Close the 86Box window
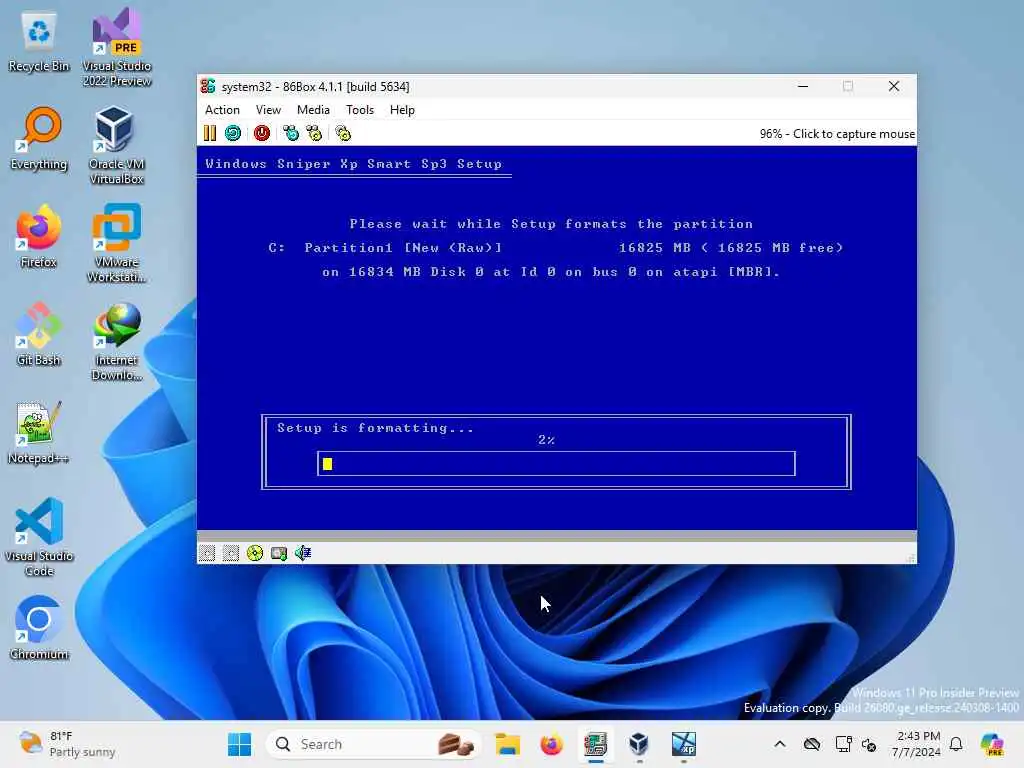The image size is (1024, 768). [894, 86]
